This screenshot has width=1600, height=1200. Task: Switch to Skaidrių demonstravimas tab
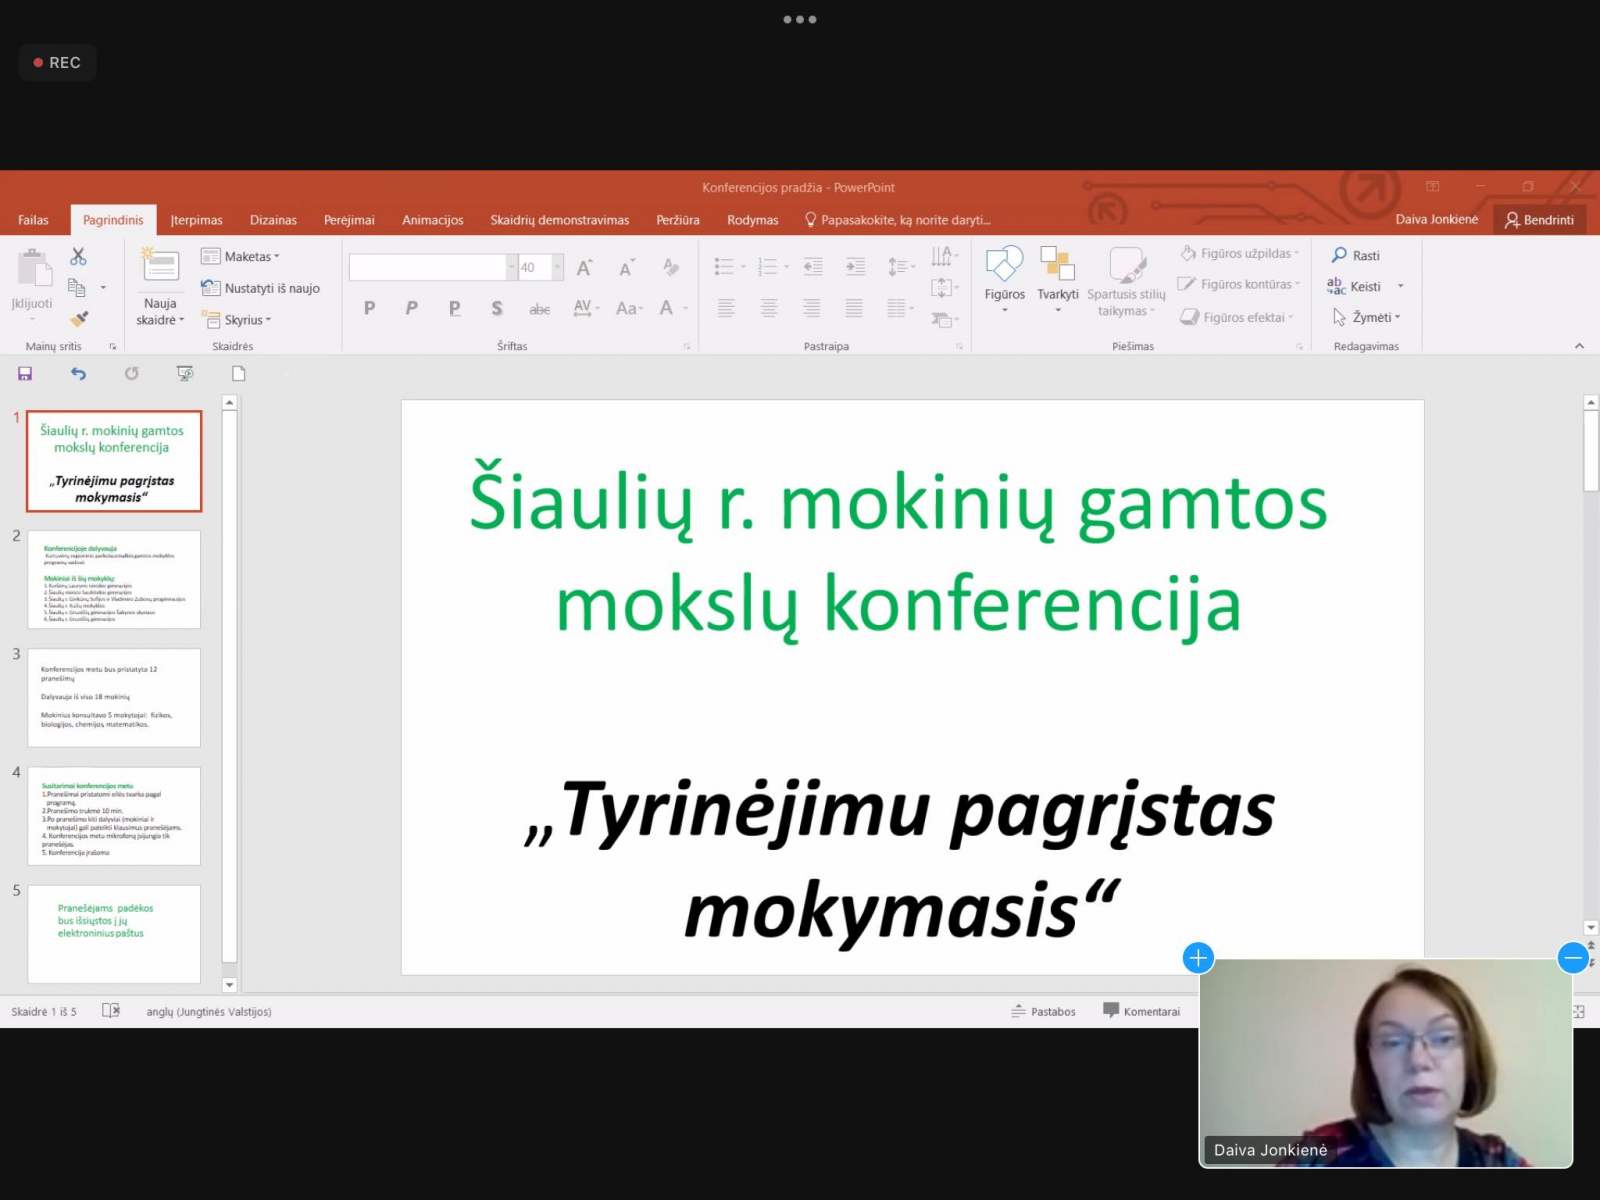(559, 220)
